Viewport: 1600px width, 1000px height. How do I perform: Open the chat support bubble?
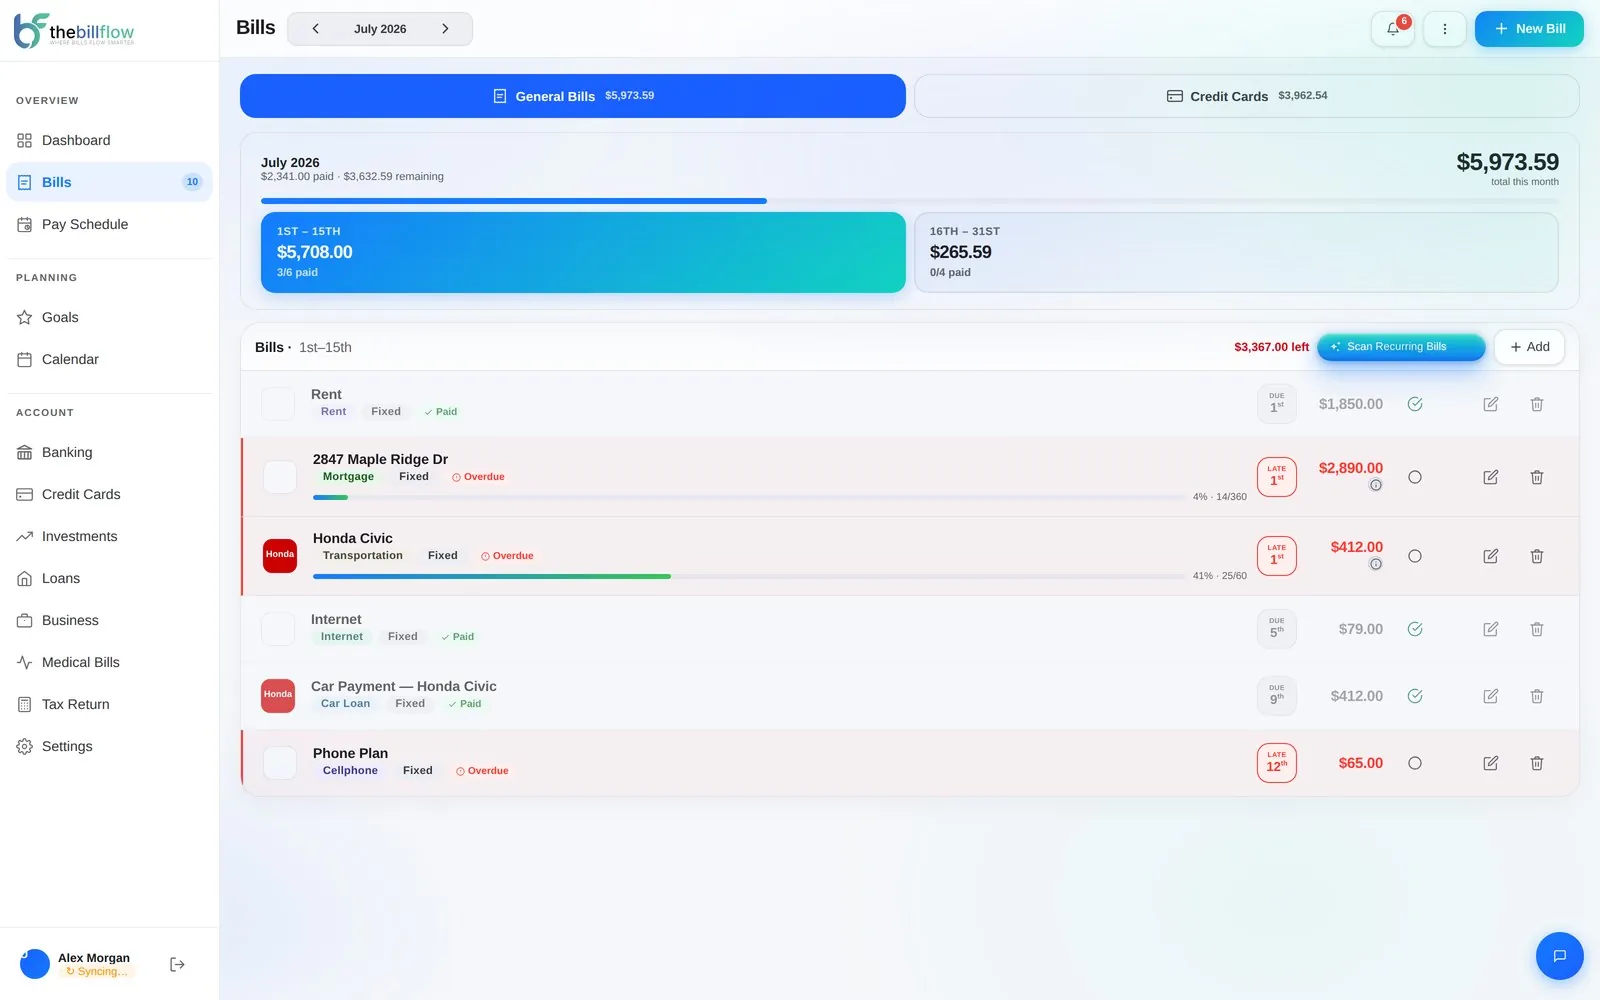coord(1559,956)
